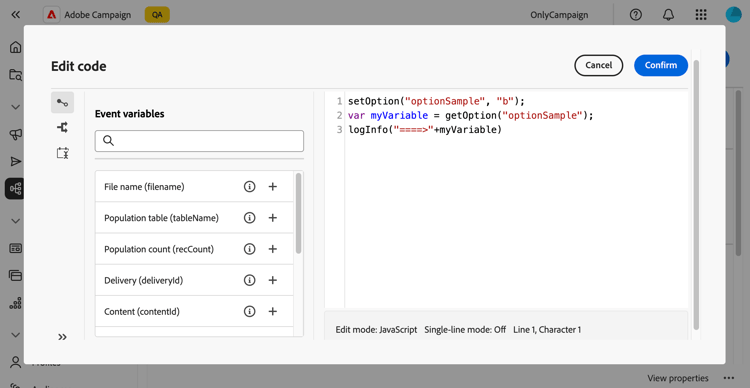Add Population count (recCount) variable

tap(273, 249)
